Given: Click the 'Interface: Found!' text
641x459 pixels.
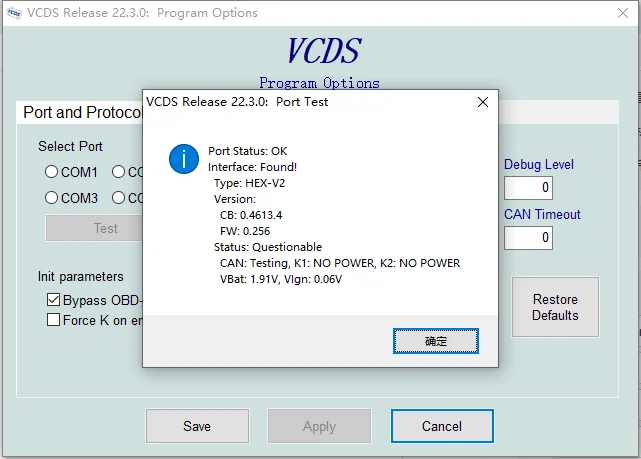Looking at the screenshot, I should [252, 167].
